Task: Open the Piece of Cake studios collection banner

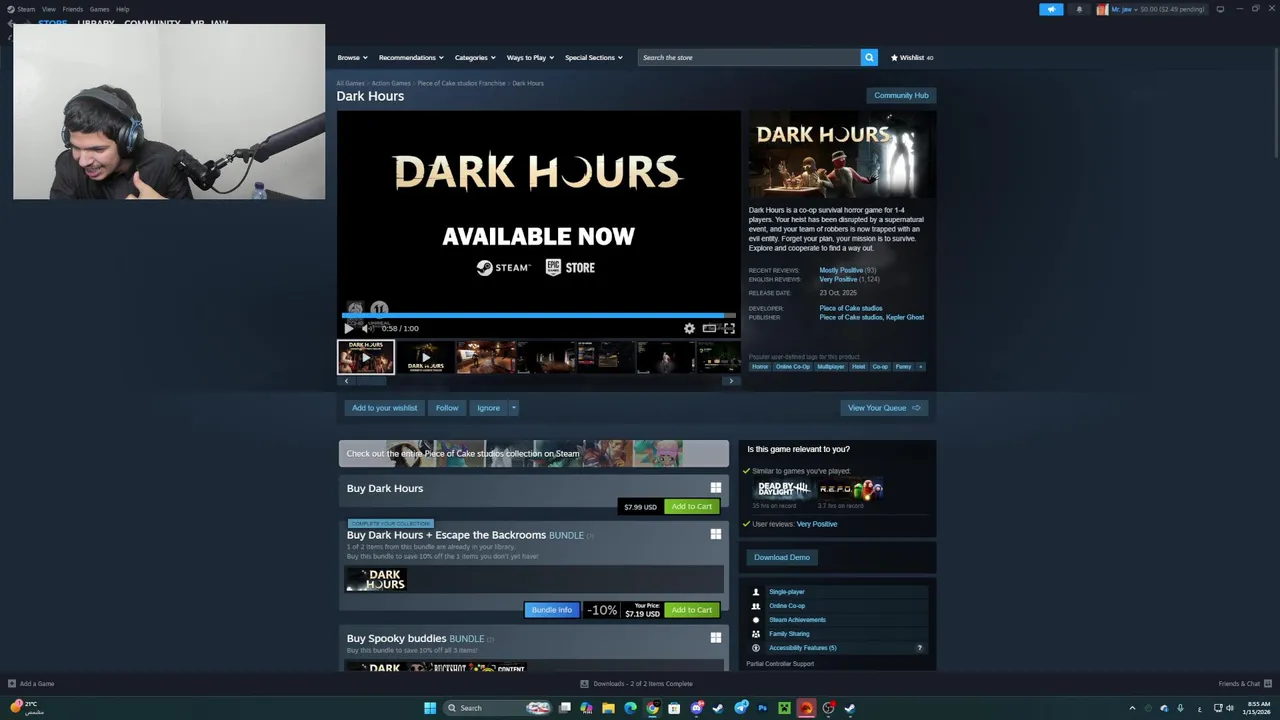Action: (533, 453)
